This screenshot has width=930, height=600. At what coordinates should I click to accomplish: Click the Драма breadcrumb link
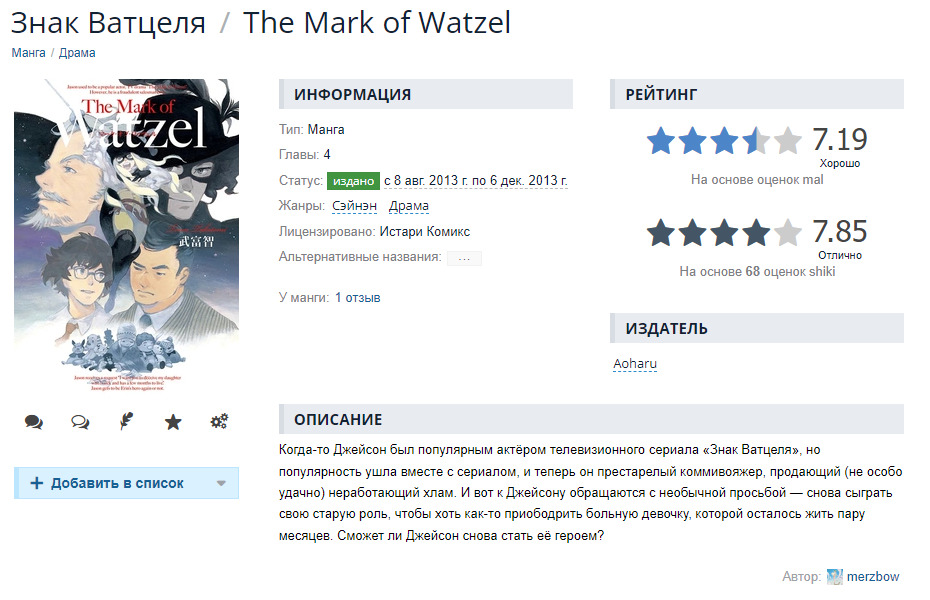click(x=77, y=53)
